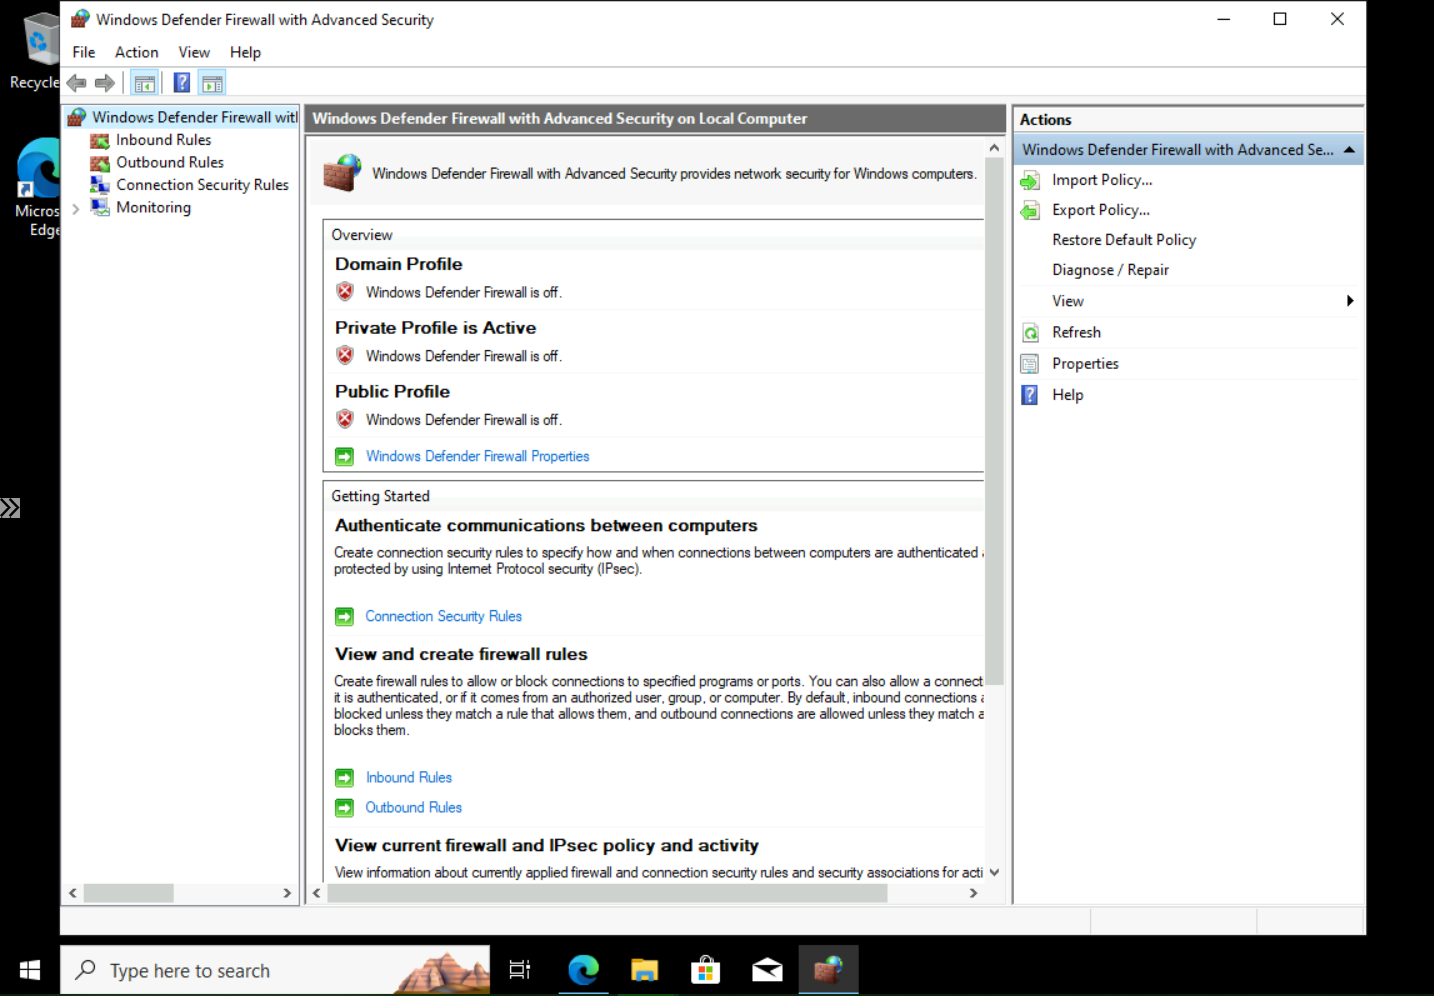Click center pane vertical scrollbar down arrow

click(994, 872)
